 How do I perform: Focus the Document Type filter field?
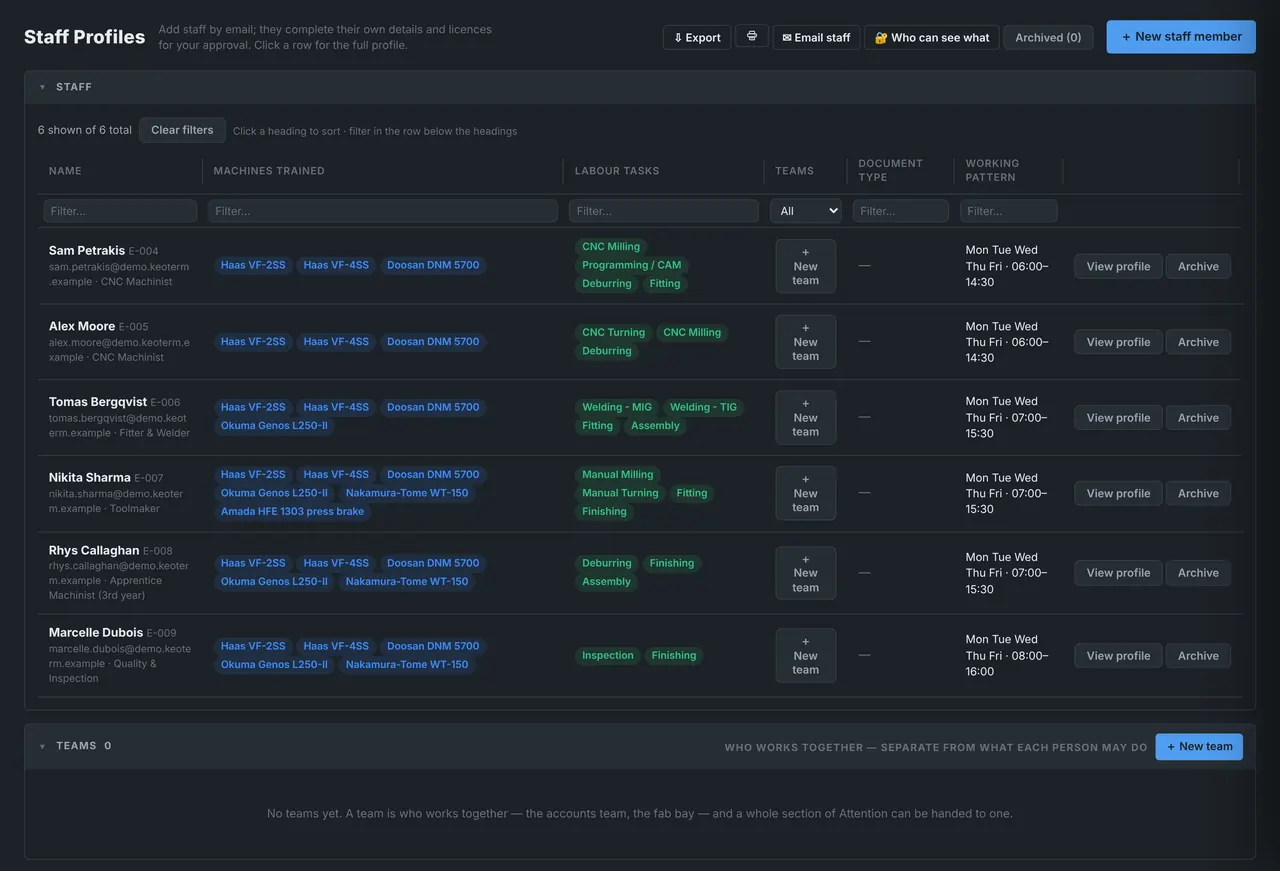point(900,211)
